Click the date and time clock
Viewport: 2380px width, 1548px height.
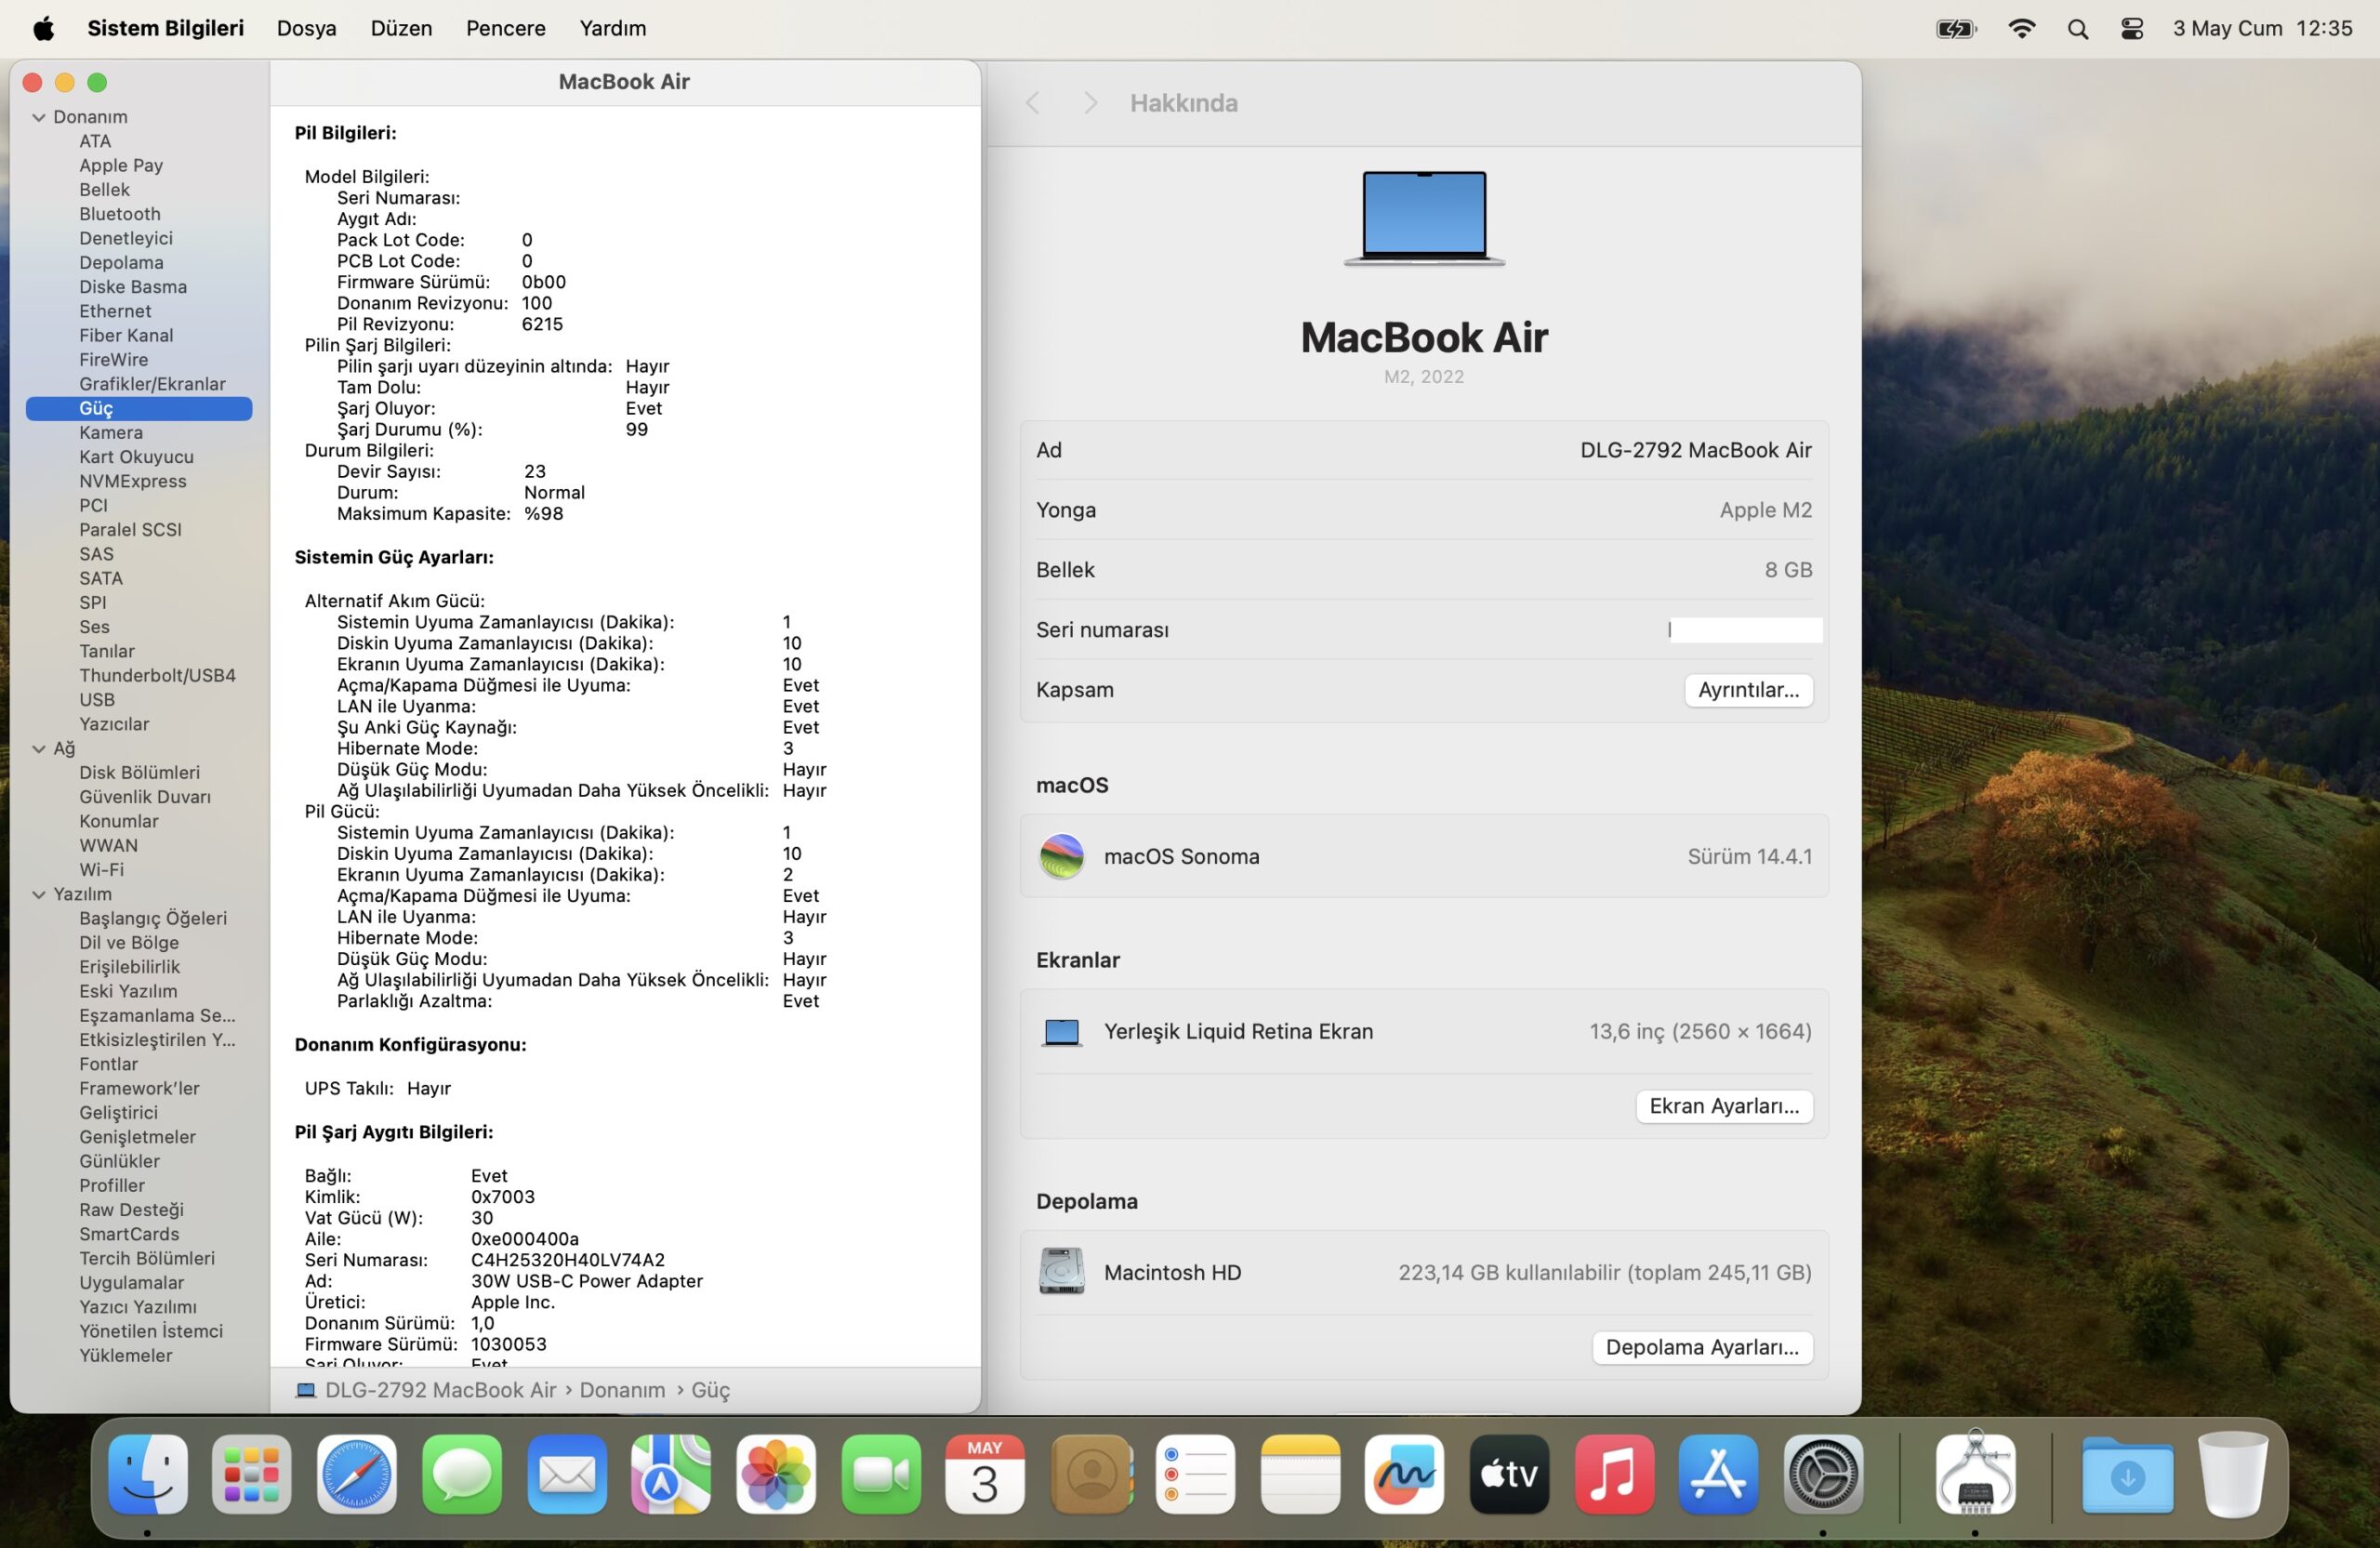(2262, 28)
